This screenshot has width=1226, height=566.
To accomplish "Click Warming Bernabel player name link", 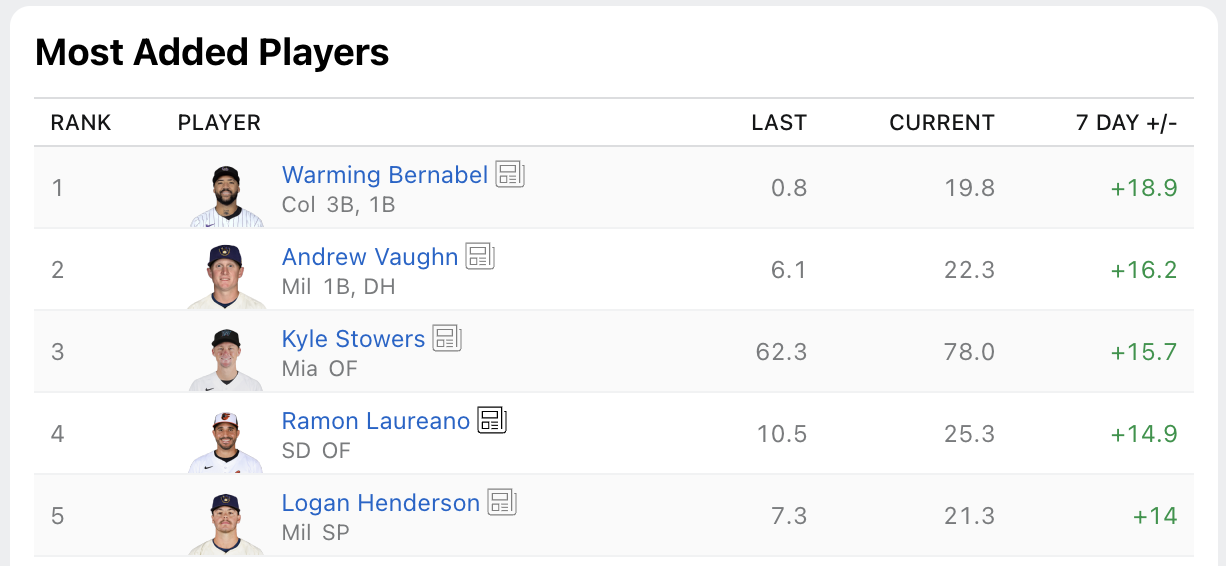I will 385,175.
